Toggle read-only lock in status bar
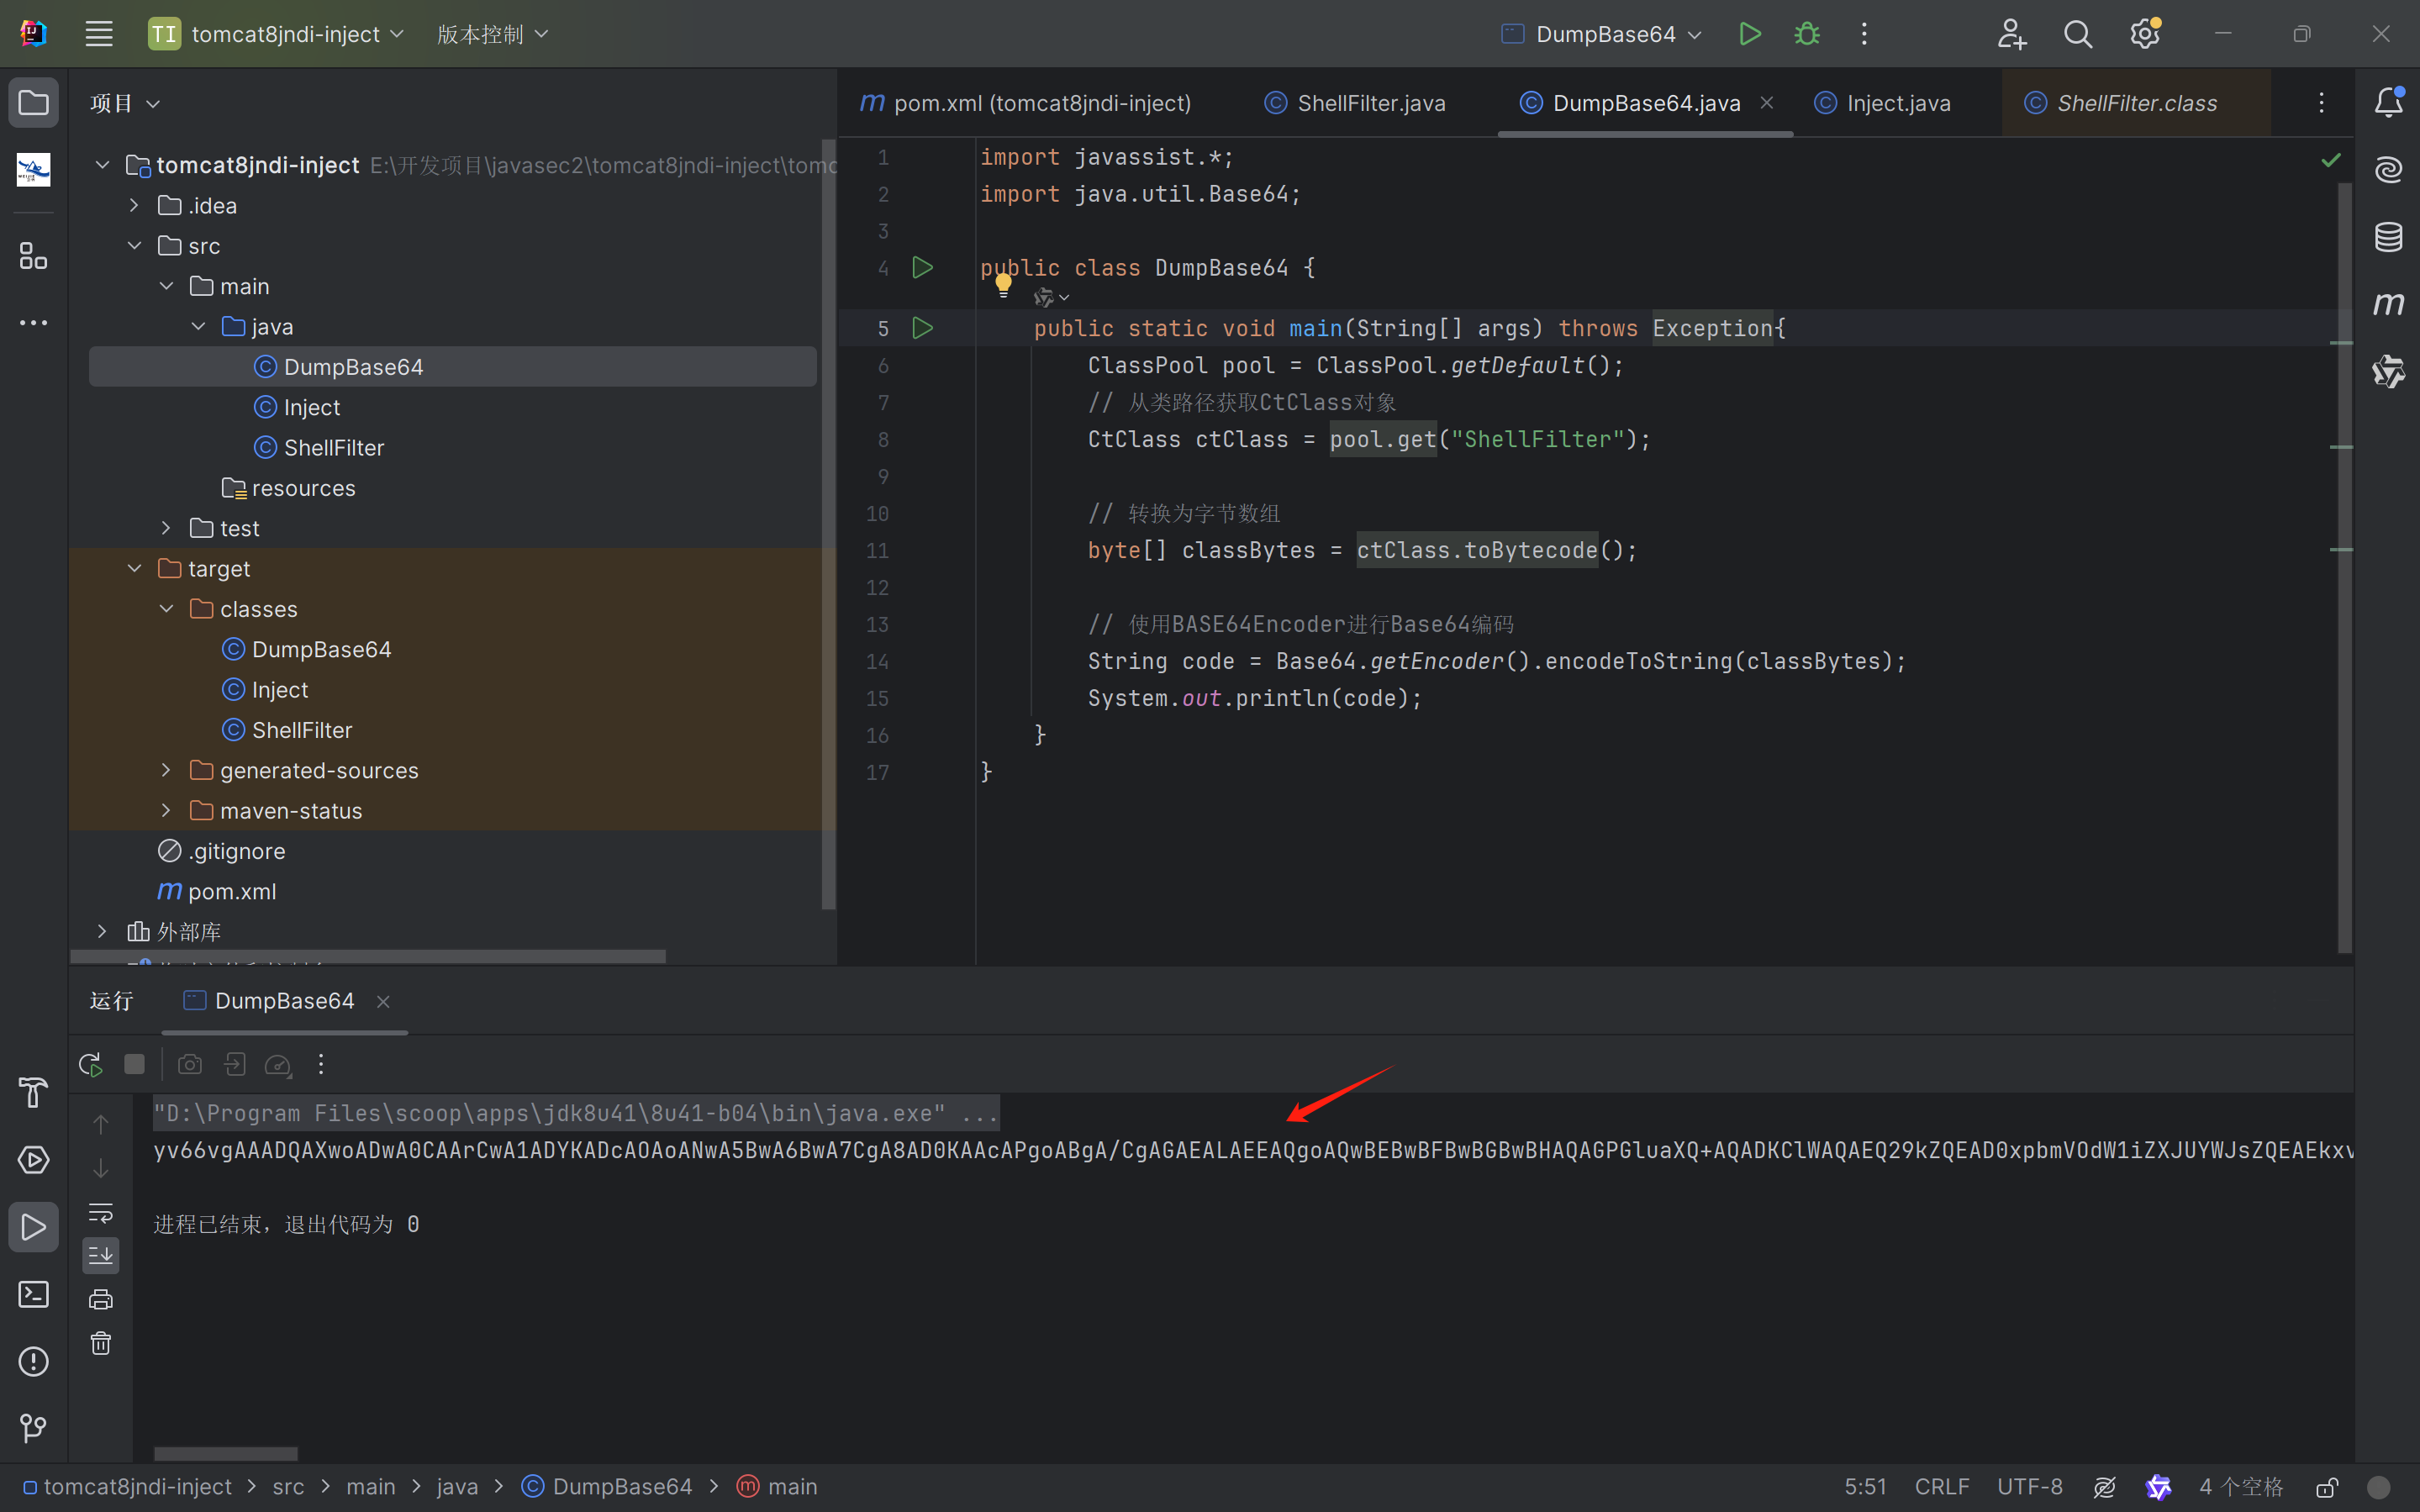 tap(2327, 1487)
